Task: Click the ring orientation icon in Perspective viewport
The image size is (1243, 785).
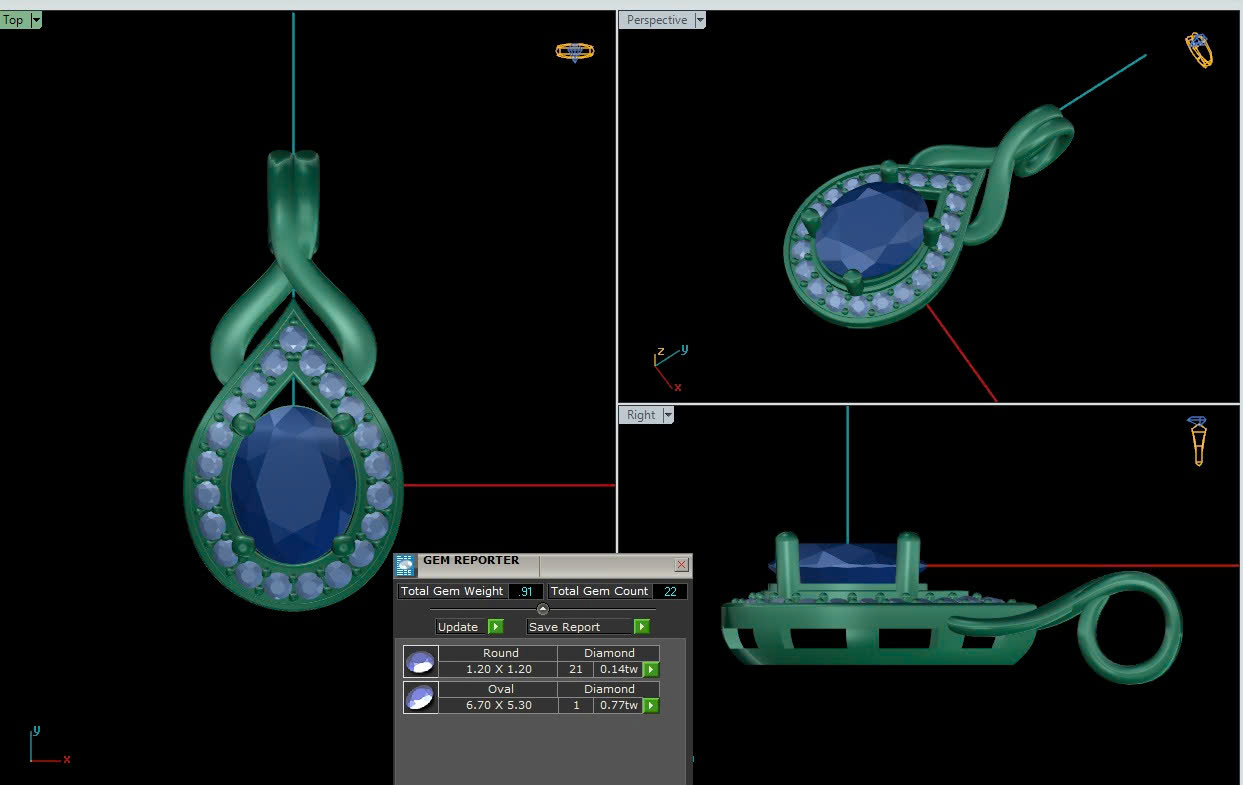Action: click(x=1199, y=50)
